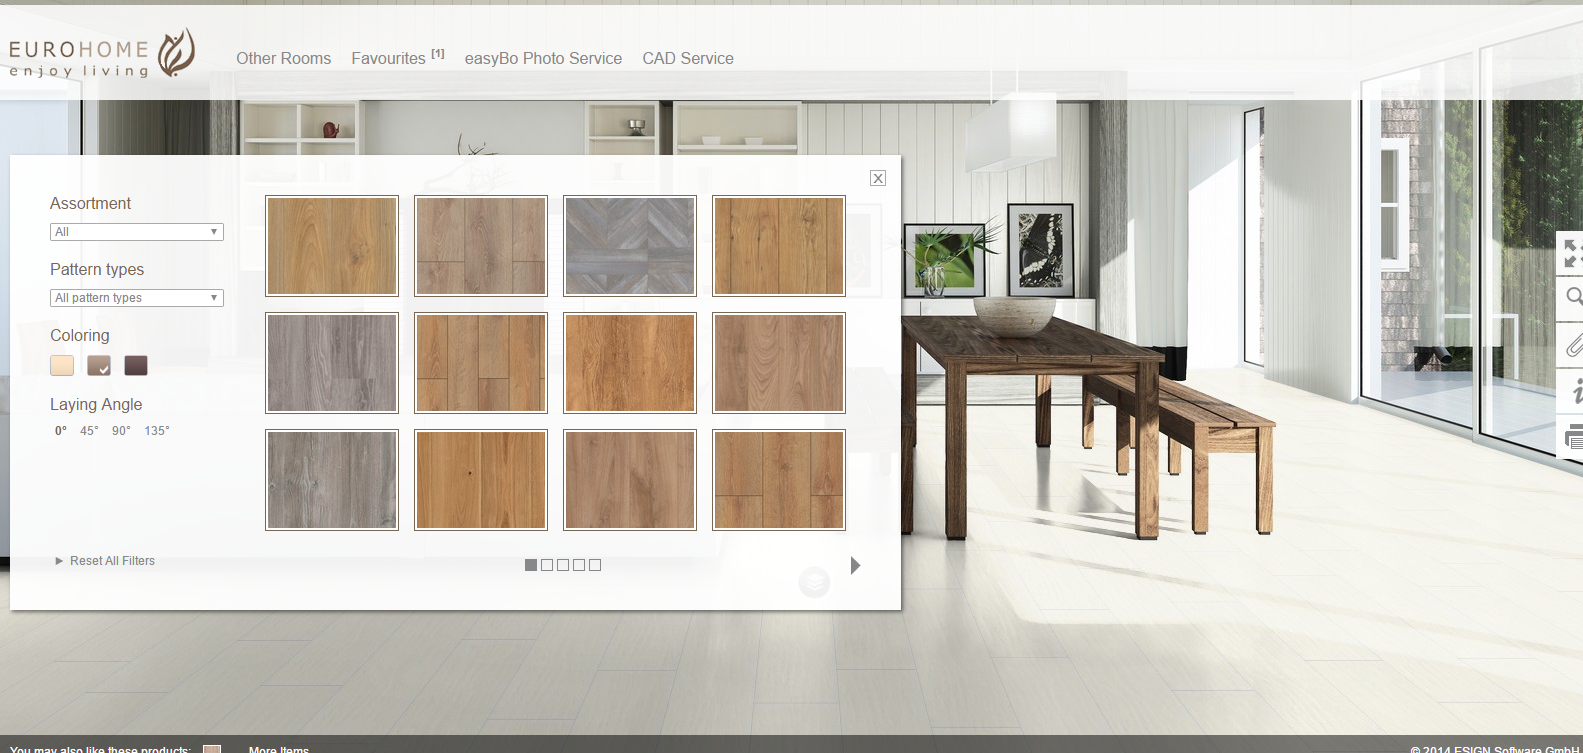Click Reset All Filters link
1583x753 pixels.
112,561
